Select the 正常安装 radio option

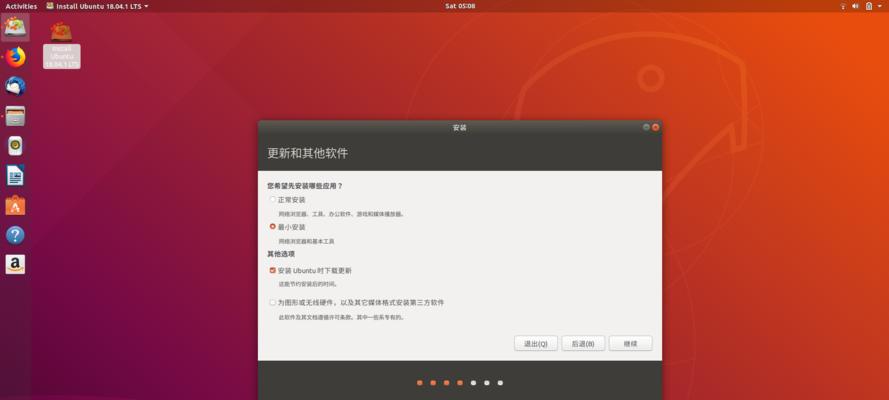(273, 200)
